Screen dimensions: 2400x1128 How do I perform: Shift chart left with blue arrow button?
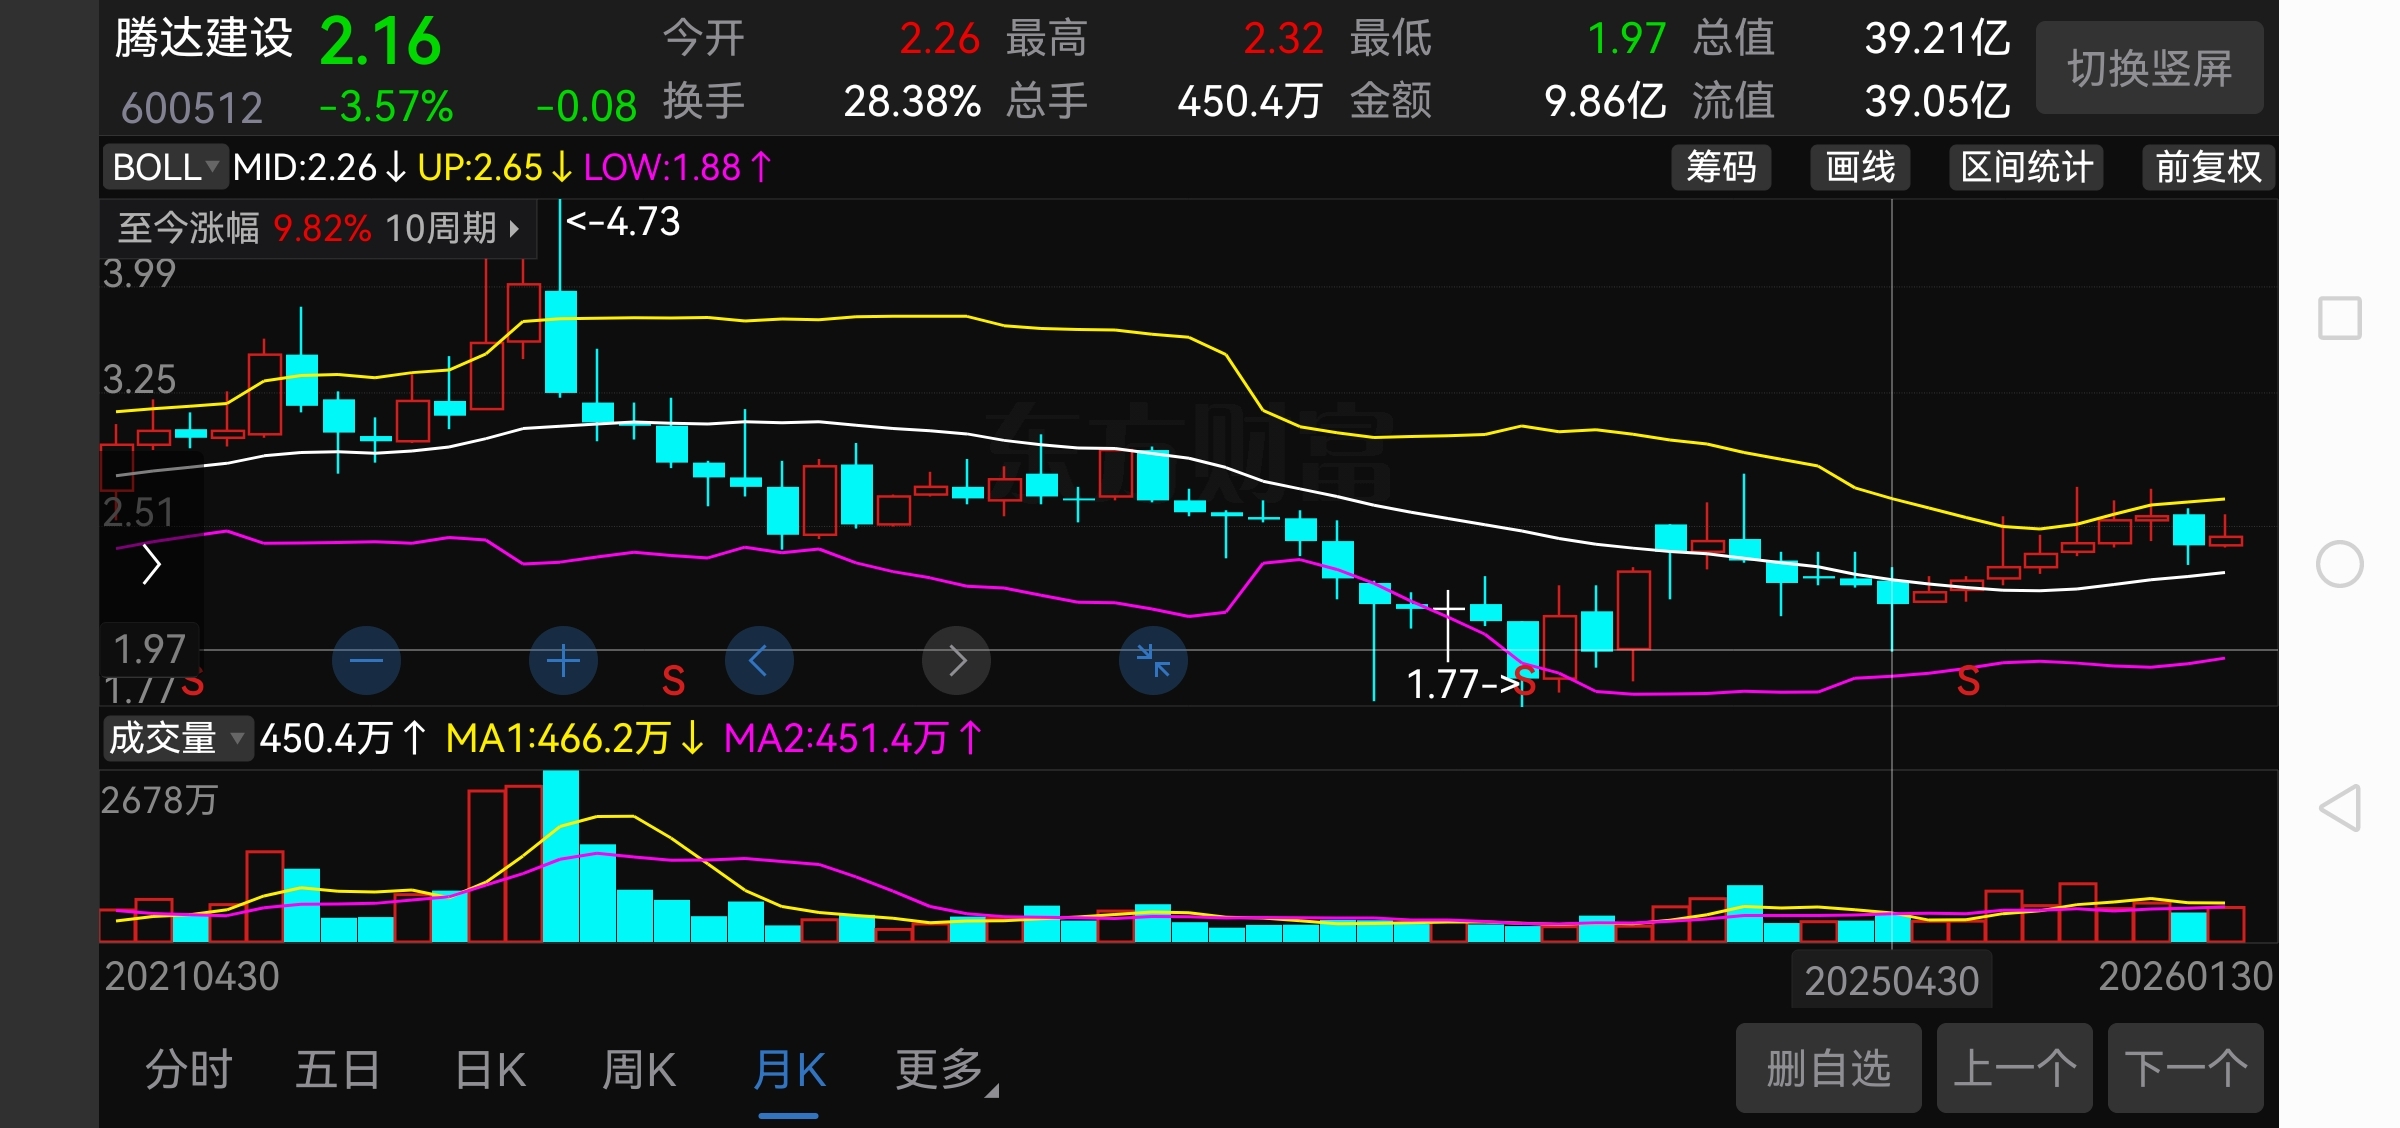(758, 660)
